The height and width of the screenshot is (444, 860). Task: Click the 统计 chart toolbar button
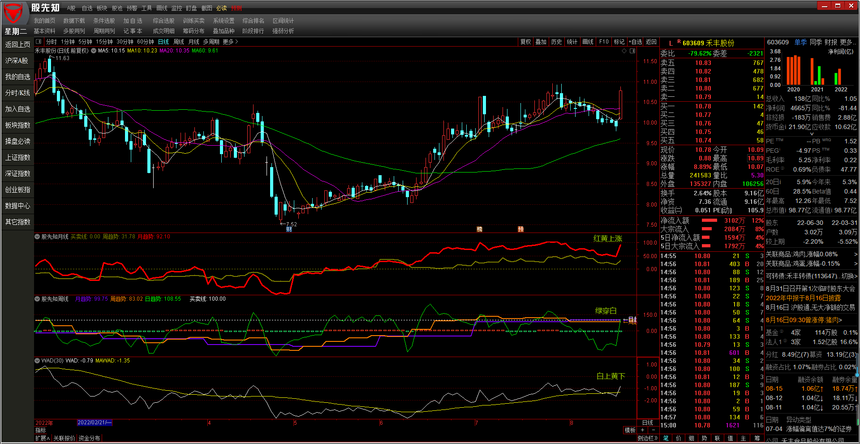coord(573,42)
